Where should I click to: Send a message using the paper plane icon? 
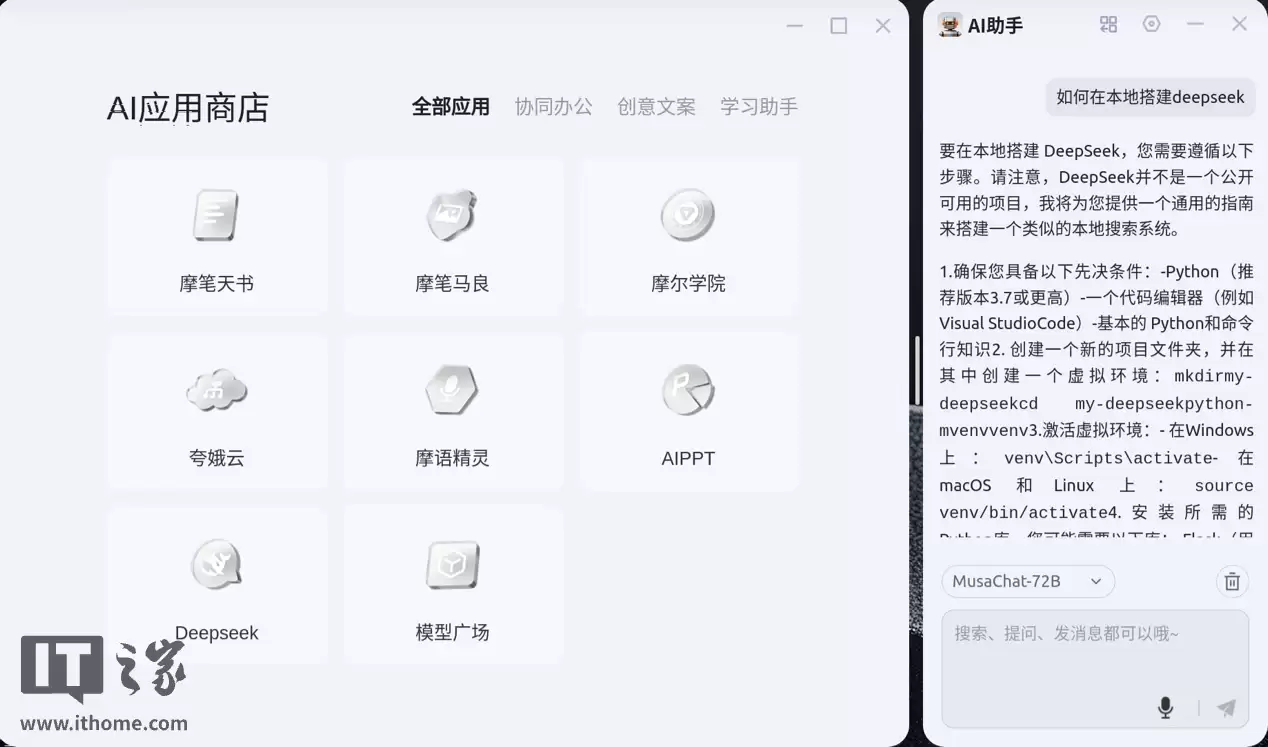click(1228, 707)
